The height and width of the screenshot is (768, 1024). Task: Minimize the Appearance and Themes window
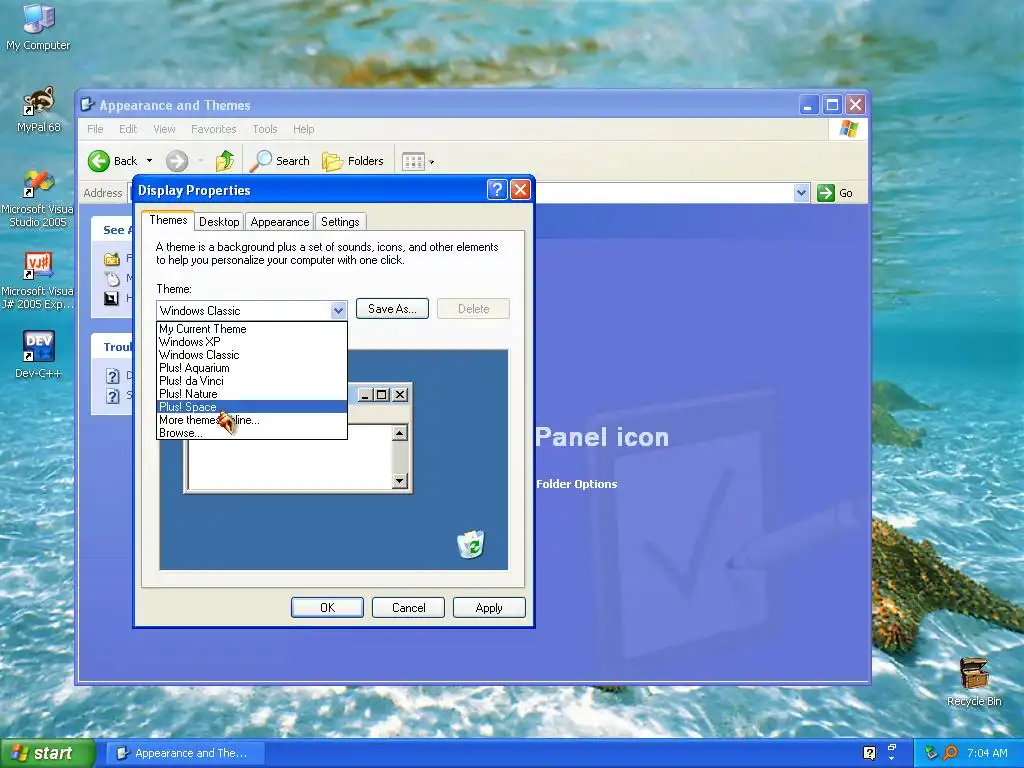pyautogui.click(x=808, y=104)
